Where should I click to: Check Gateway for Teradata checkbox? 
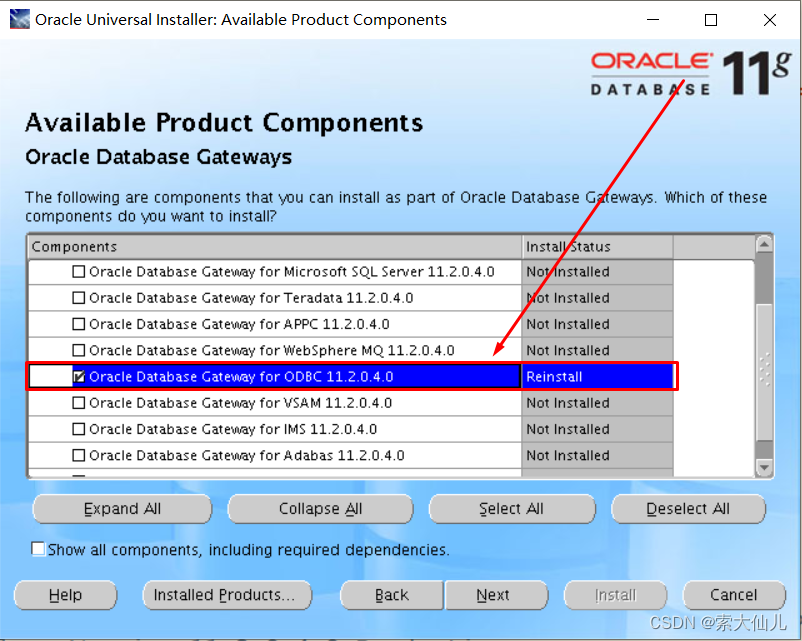click(78, 298)
